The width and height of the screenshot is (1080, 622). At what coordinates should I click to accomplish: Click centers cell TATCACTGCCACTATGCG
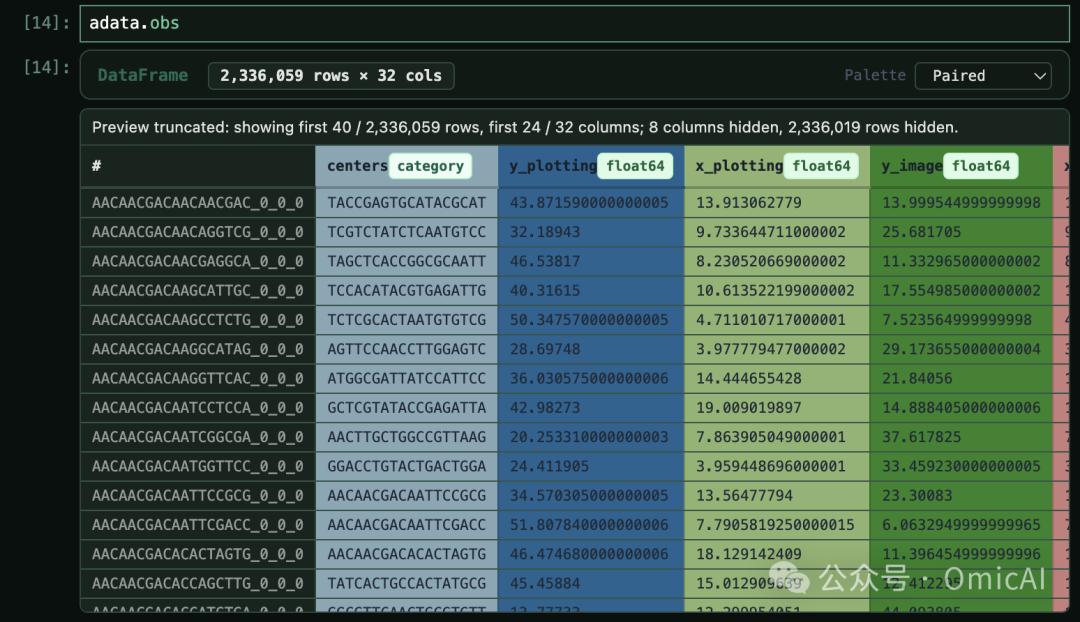(x=406, y=583)
